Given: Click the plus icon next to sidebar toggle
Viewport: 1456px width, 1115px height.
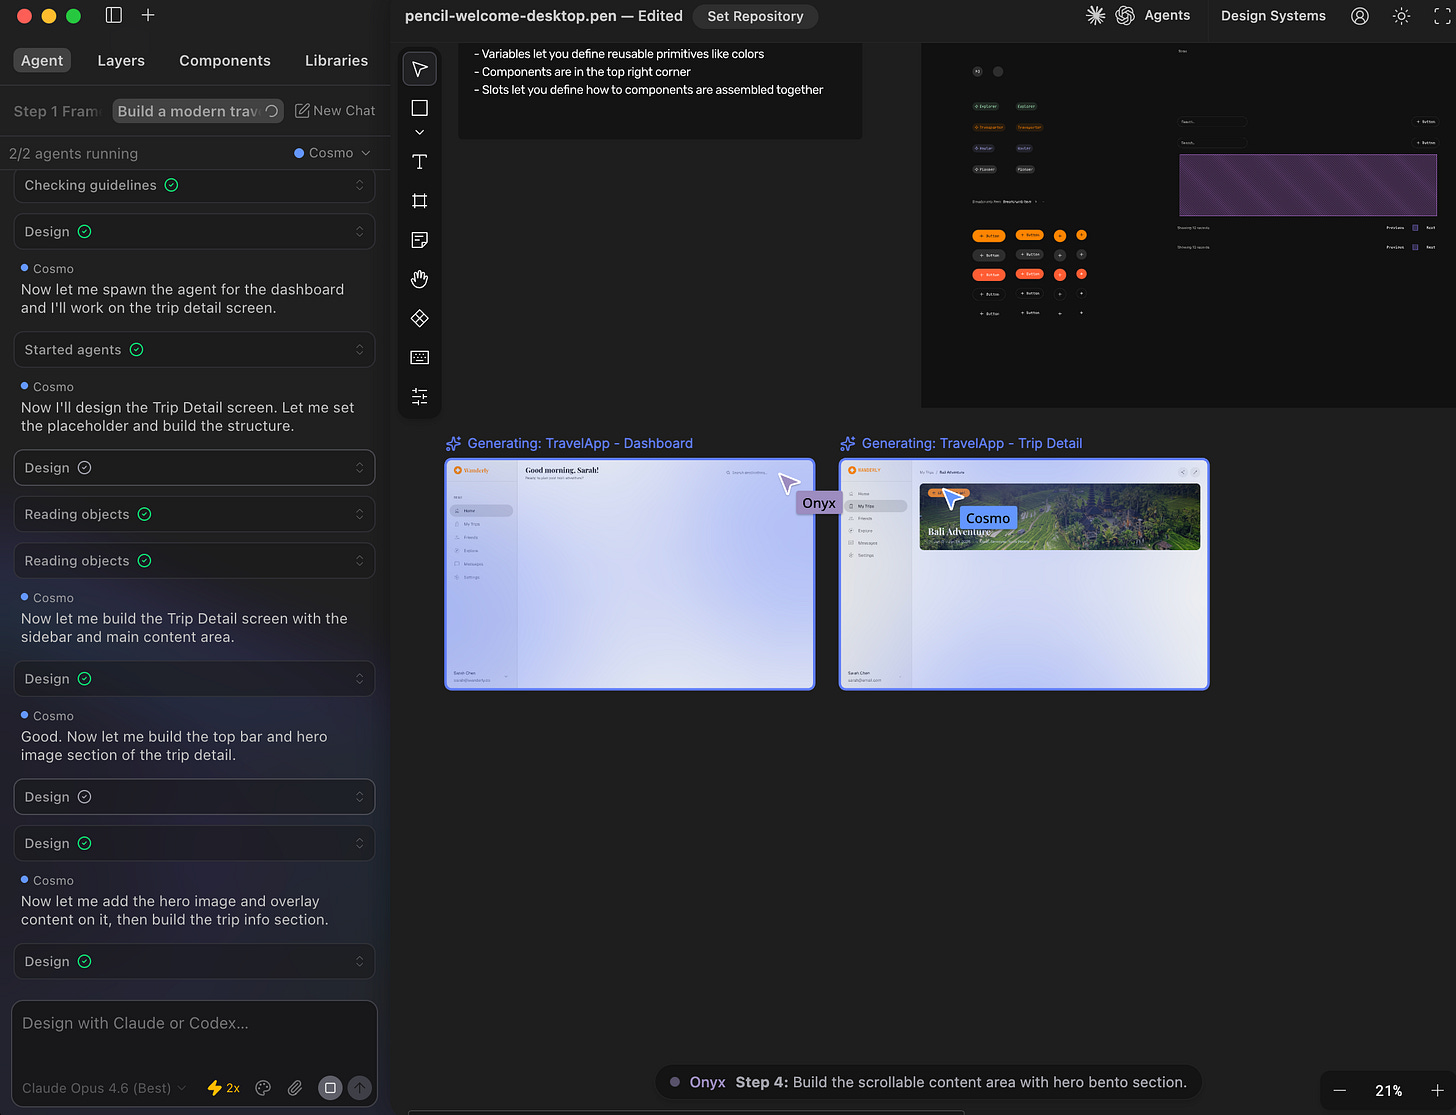Looking at the screenshot, I should (148, 15).
